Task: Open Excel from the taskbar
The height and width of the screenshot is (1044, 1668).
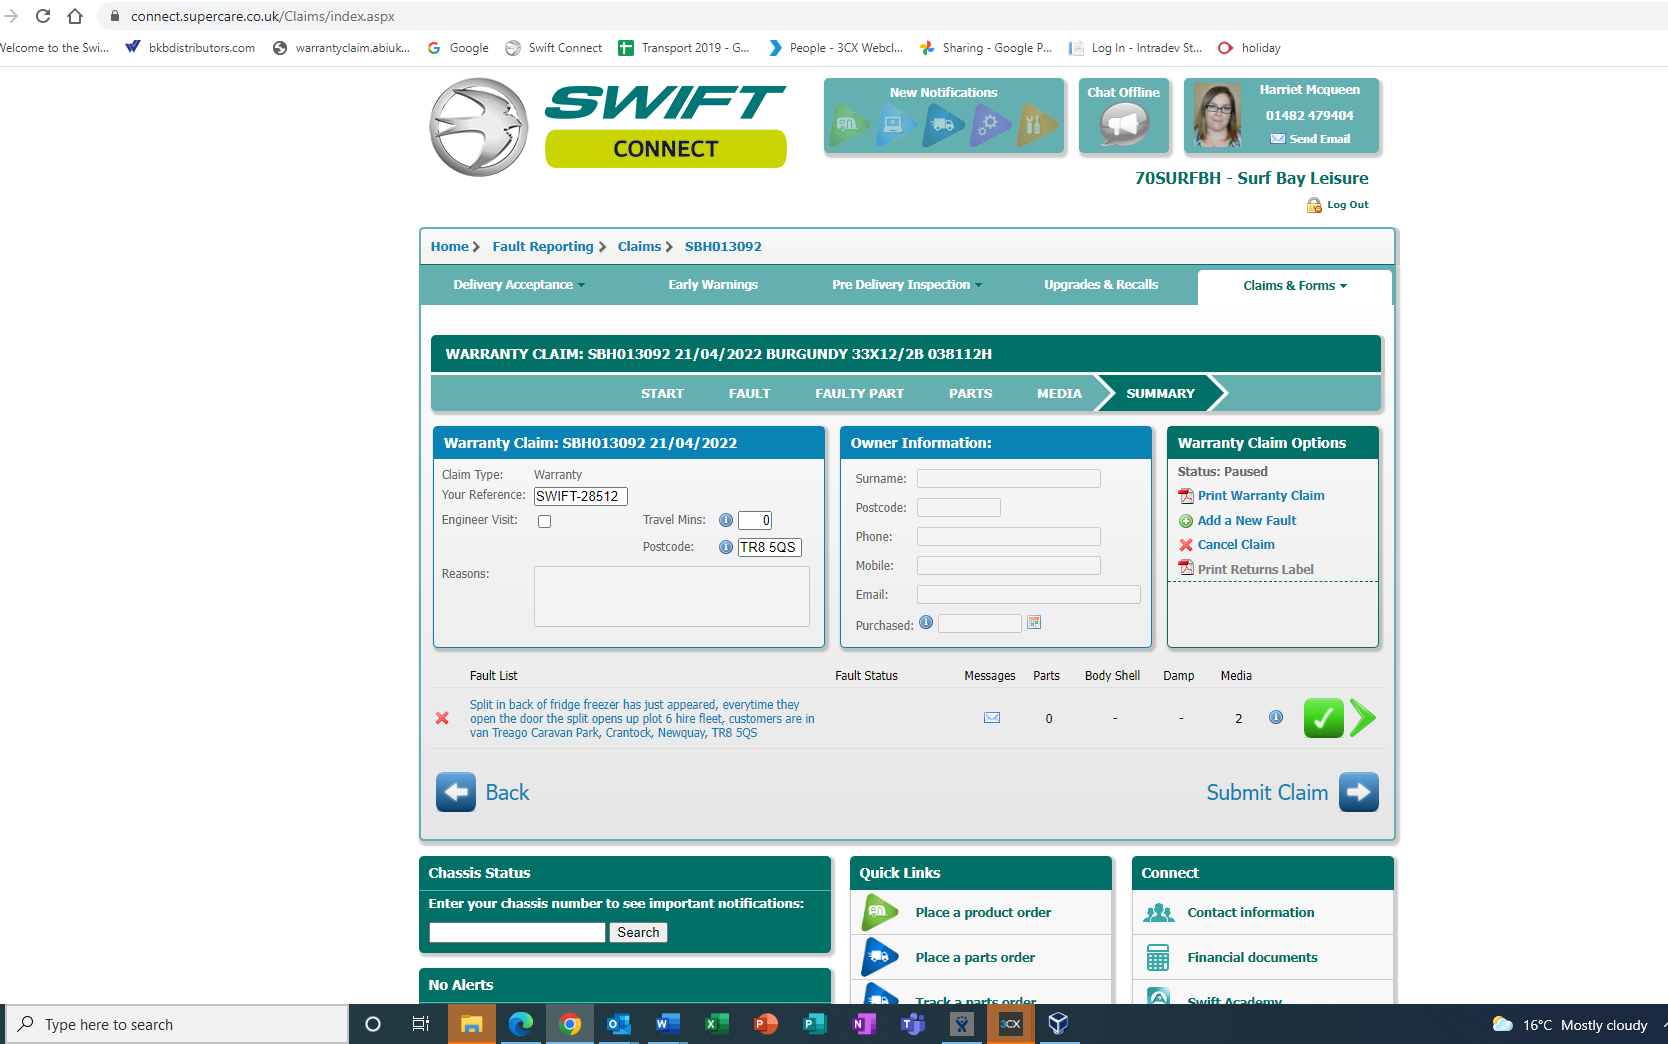Action: click(716, 1024)
